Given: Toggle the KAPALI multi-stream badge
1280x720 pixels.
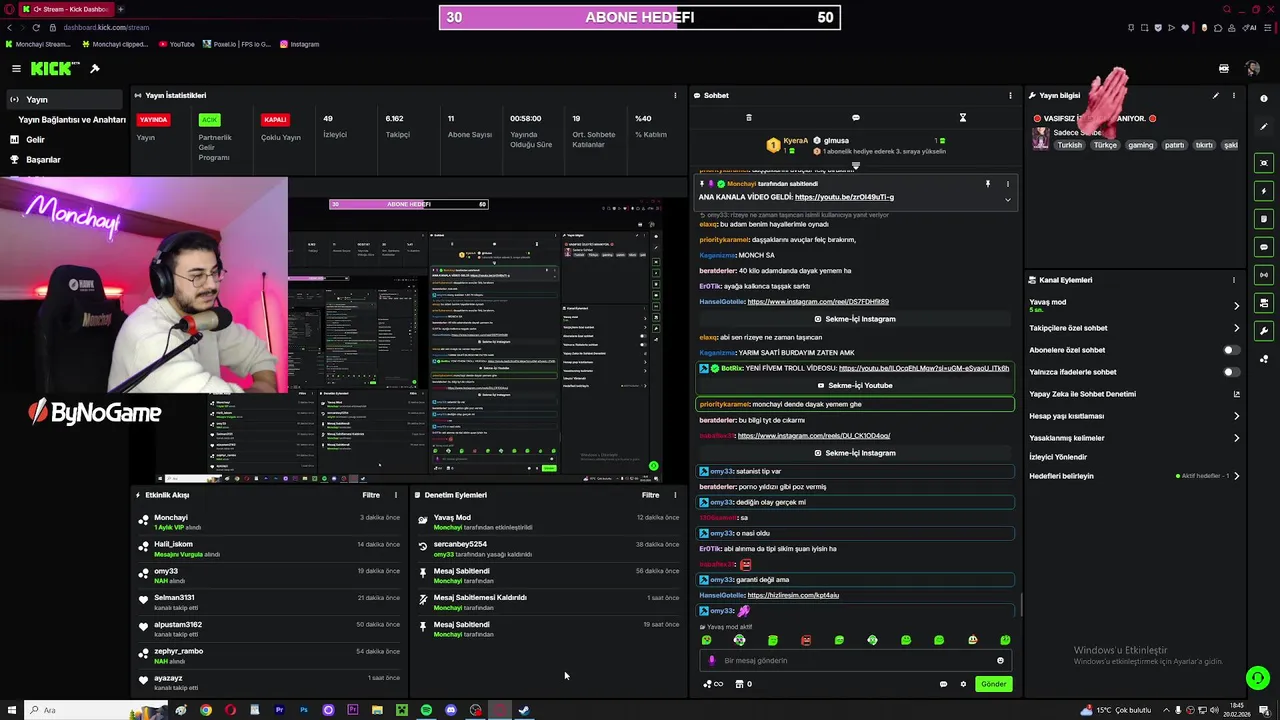Looking at the screenshot, I should (x=275, y=120).
